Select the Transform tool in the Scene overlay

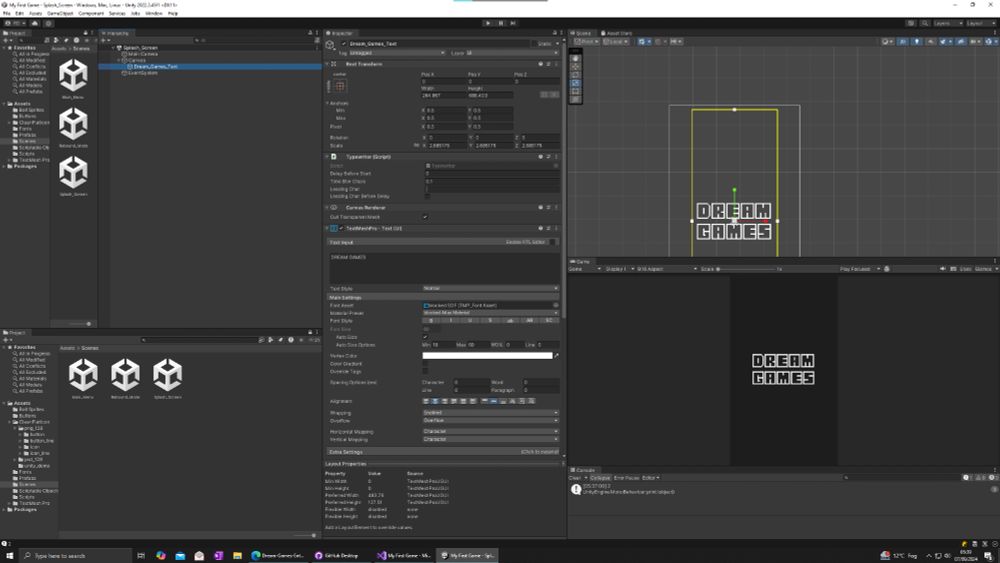575,99
